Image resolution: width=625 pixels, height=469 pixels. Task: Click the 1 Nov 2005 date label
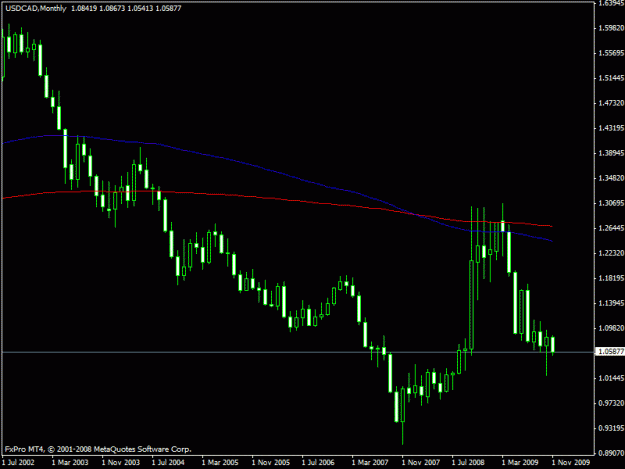(x=271, y=463)
